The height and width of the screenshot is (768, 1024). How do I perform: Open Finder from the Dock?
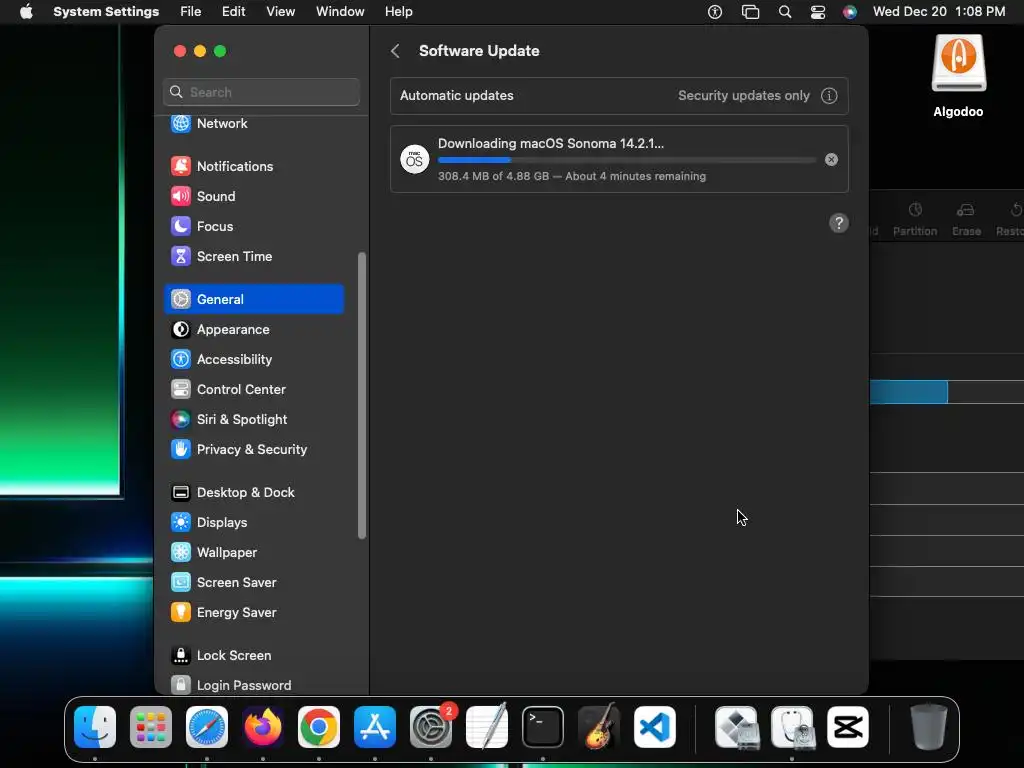coord(95,727)
